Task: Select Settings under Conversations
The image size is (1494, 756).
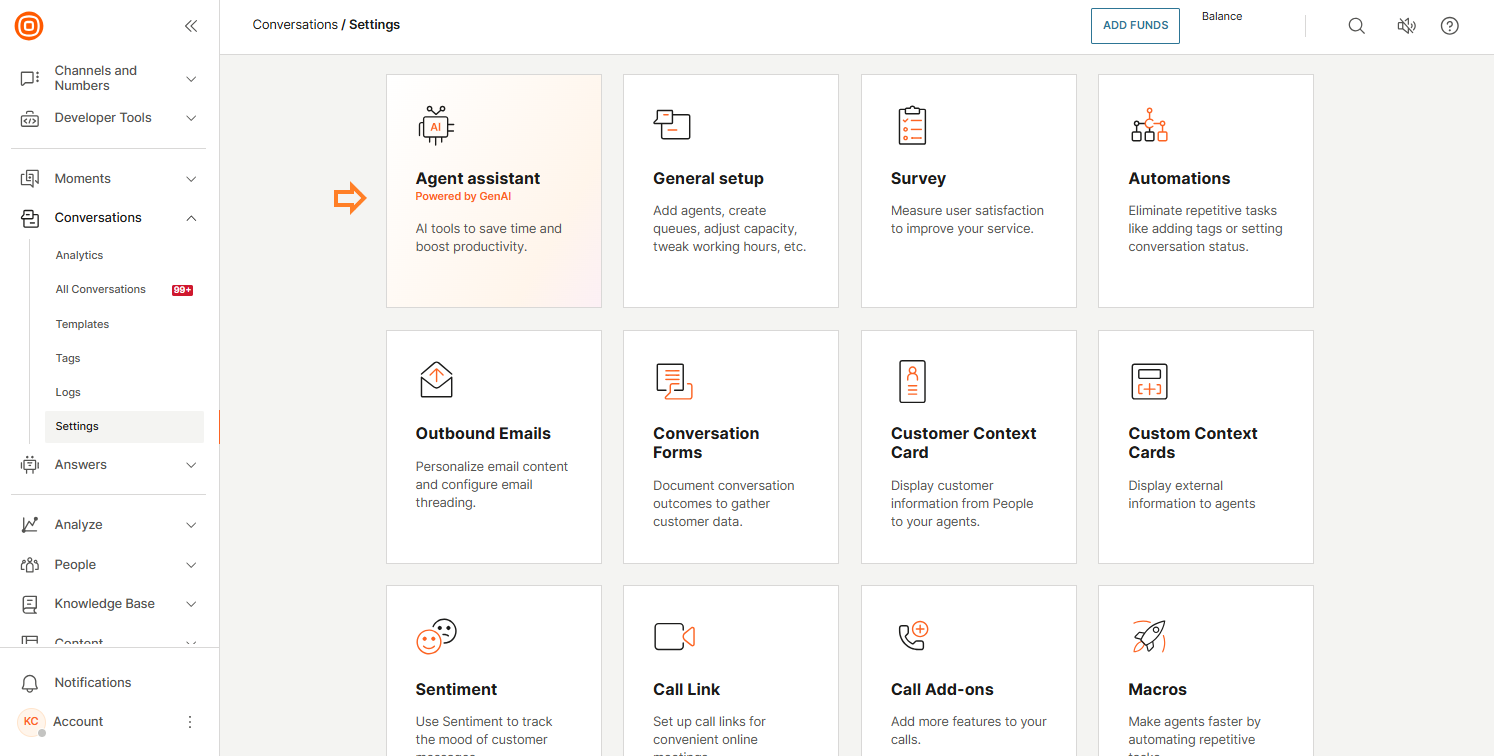Action: 124,427
